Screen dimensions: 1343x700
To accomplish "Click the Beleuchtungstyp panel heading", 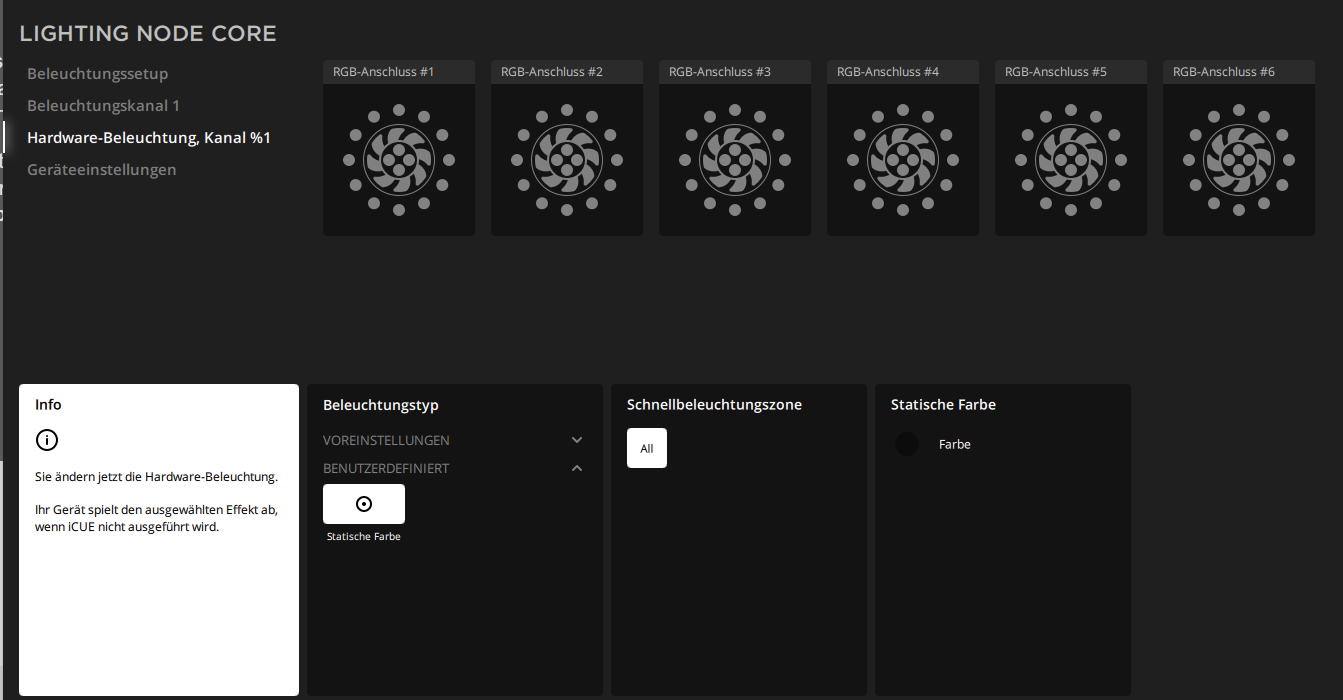I will pos(381,405).
